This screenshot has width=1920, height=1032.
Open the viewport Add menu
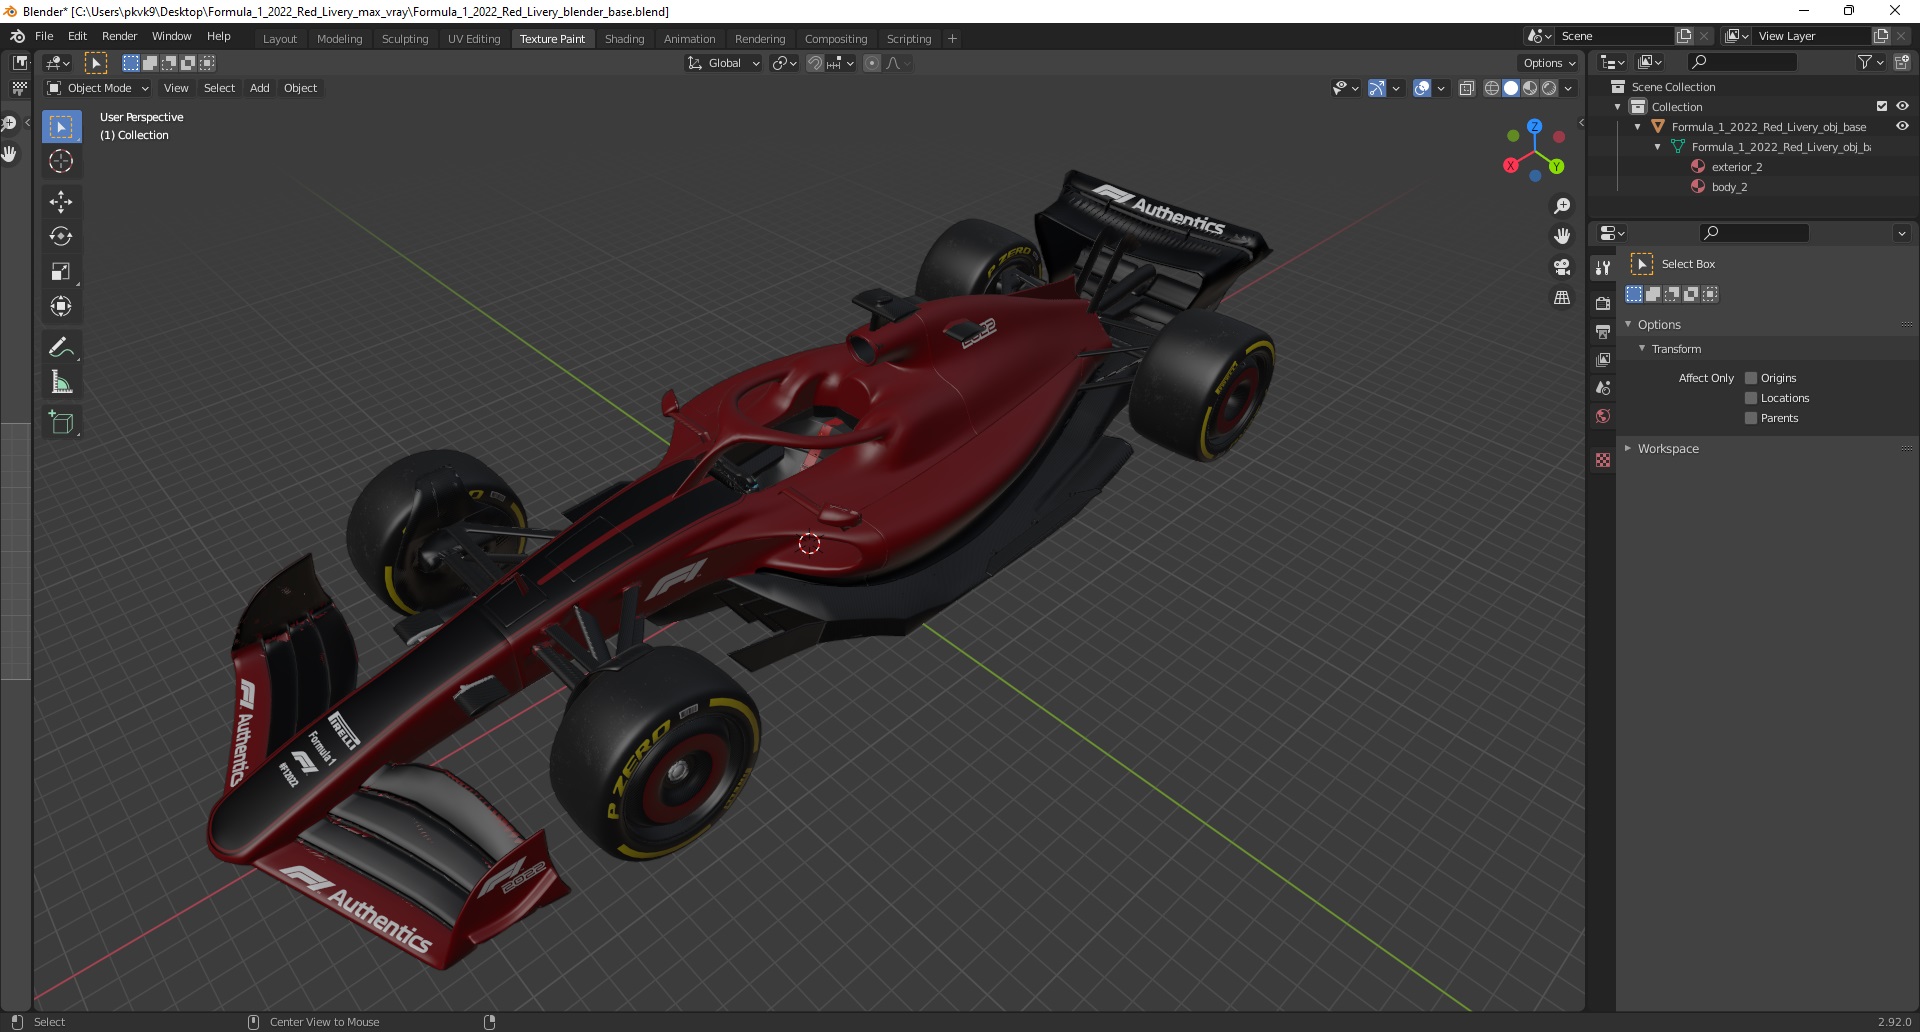coord(259,88)
